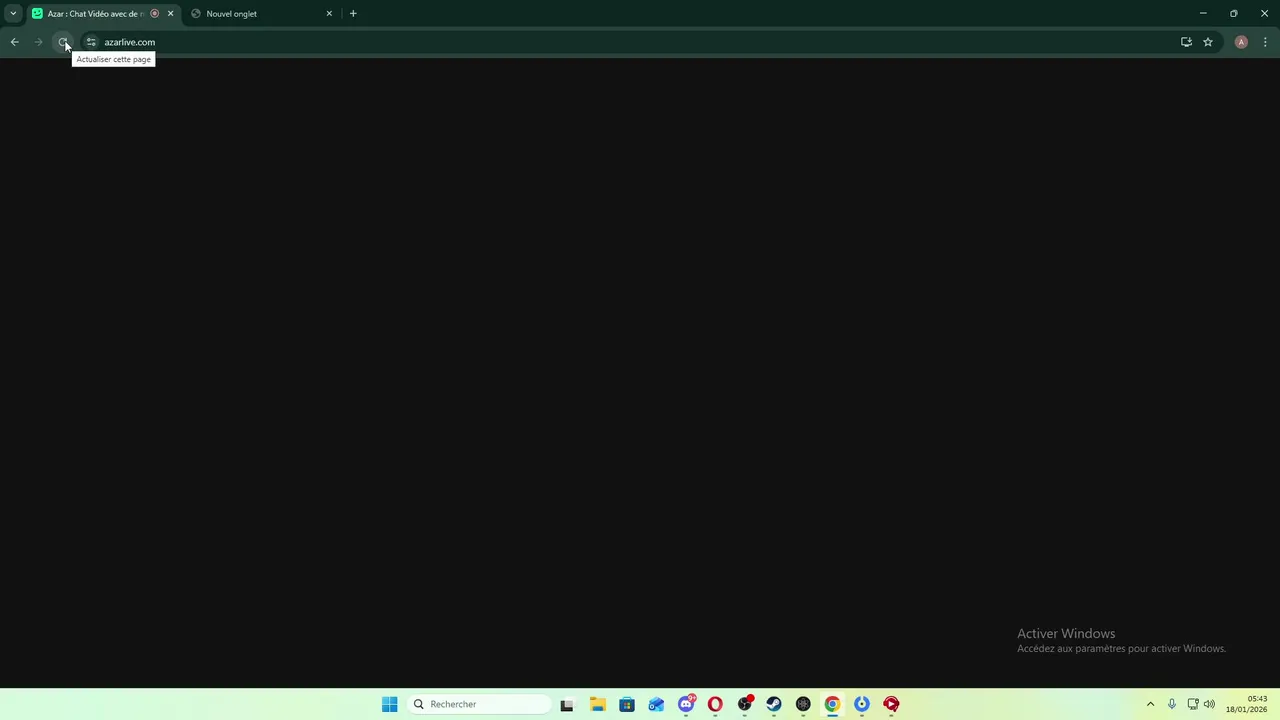
Task: Open the Windows Start menu
Action: (389, 704)
